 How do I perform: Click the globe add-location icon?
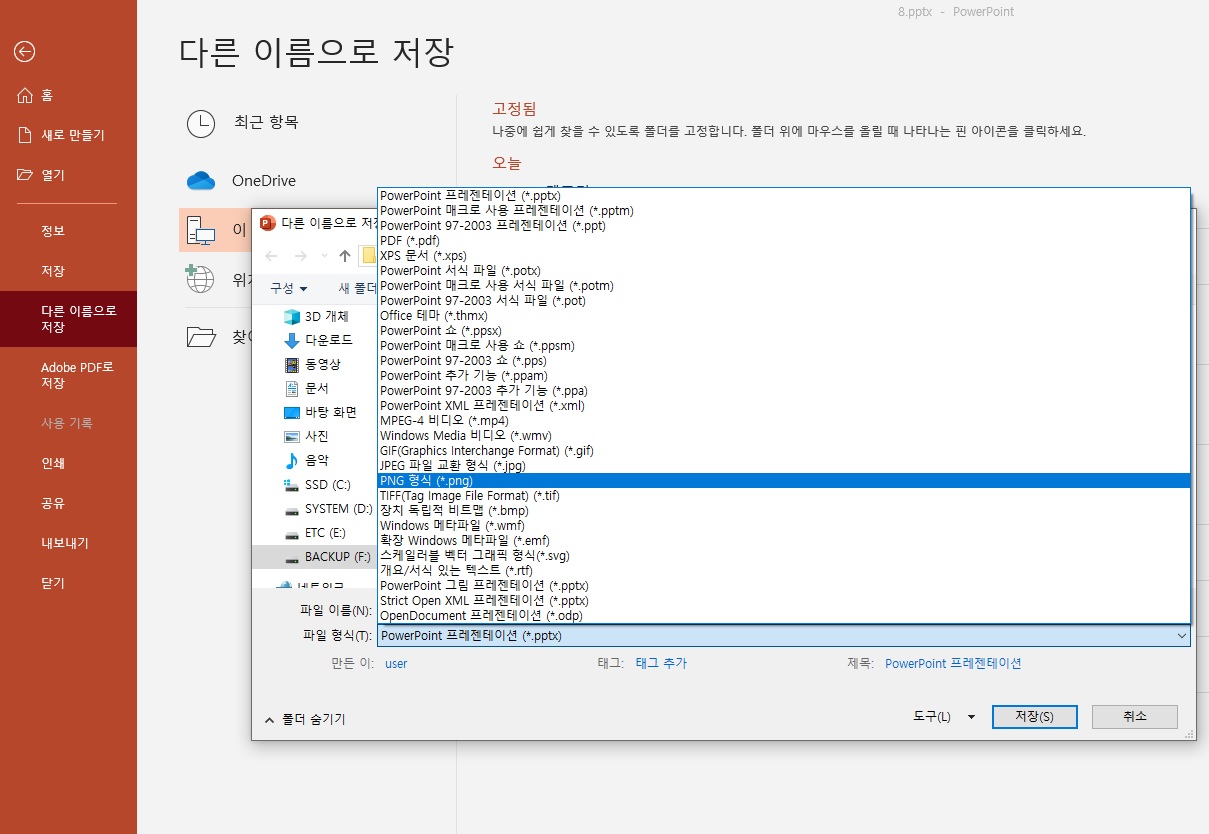point(200,278)
